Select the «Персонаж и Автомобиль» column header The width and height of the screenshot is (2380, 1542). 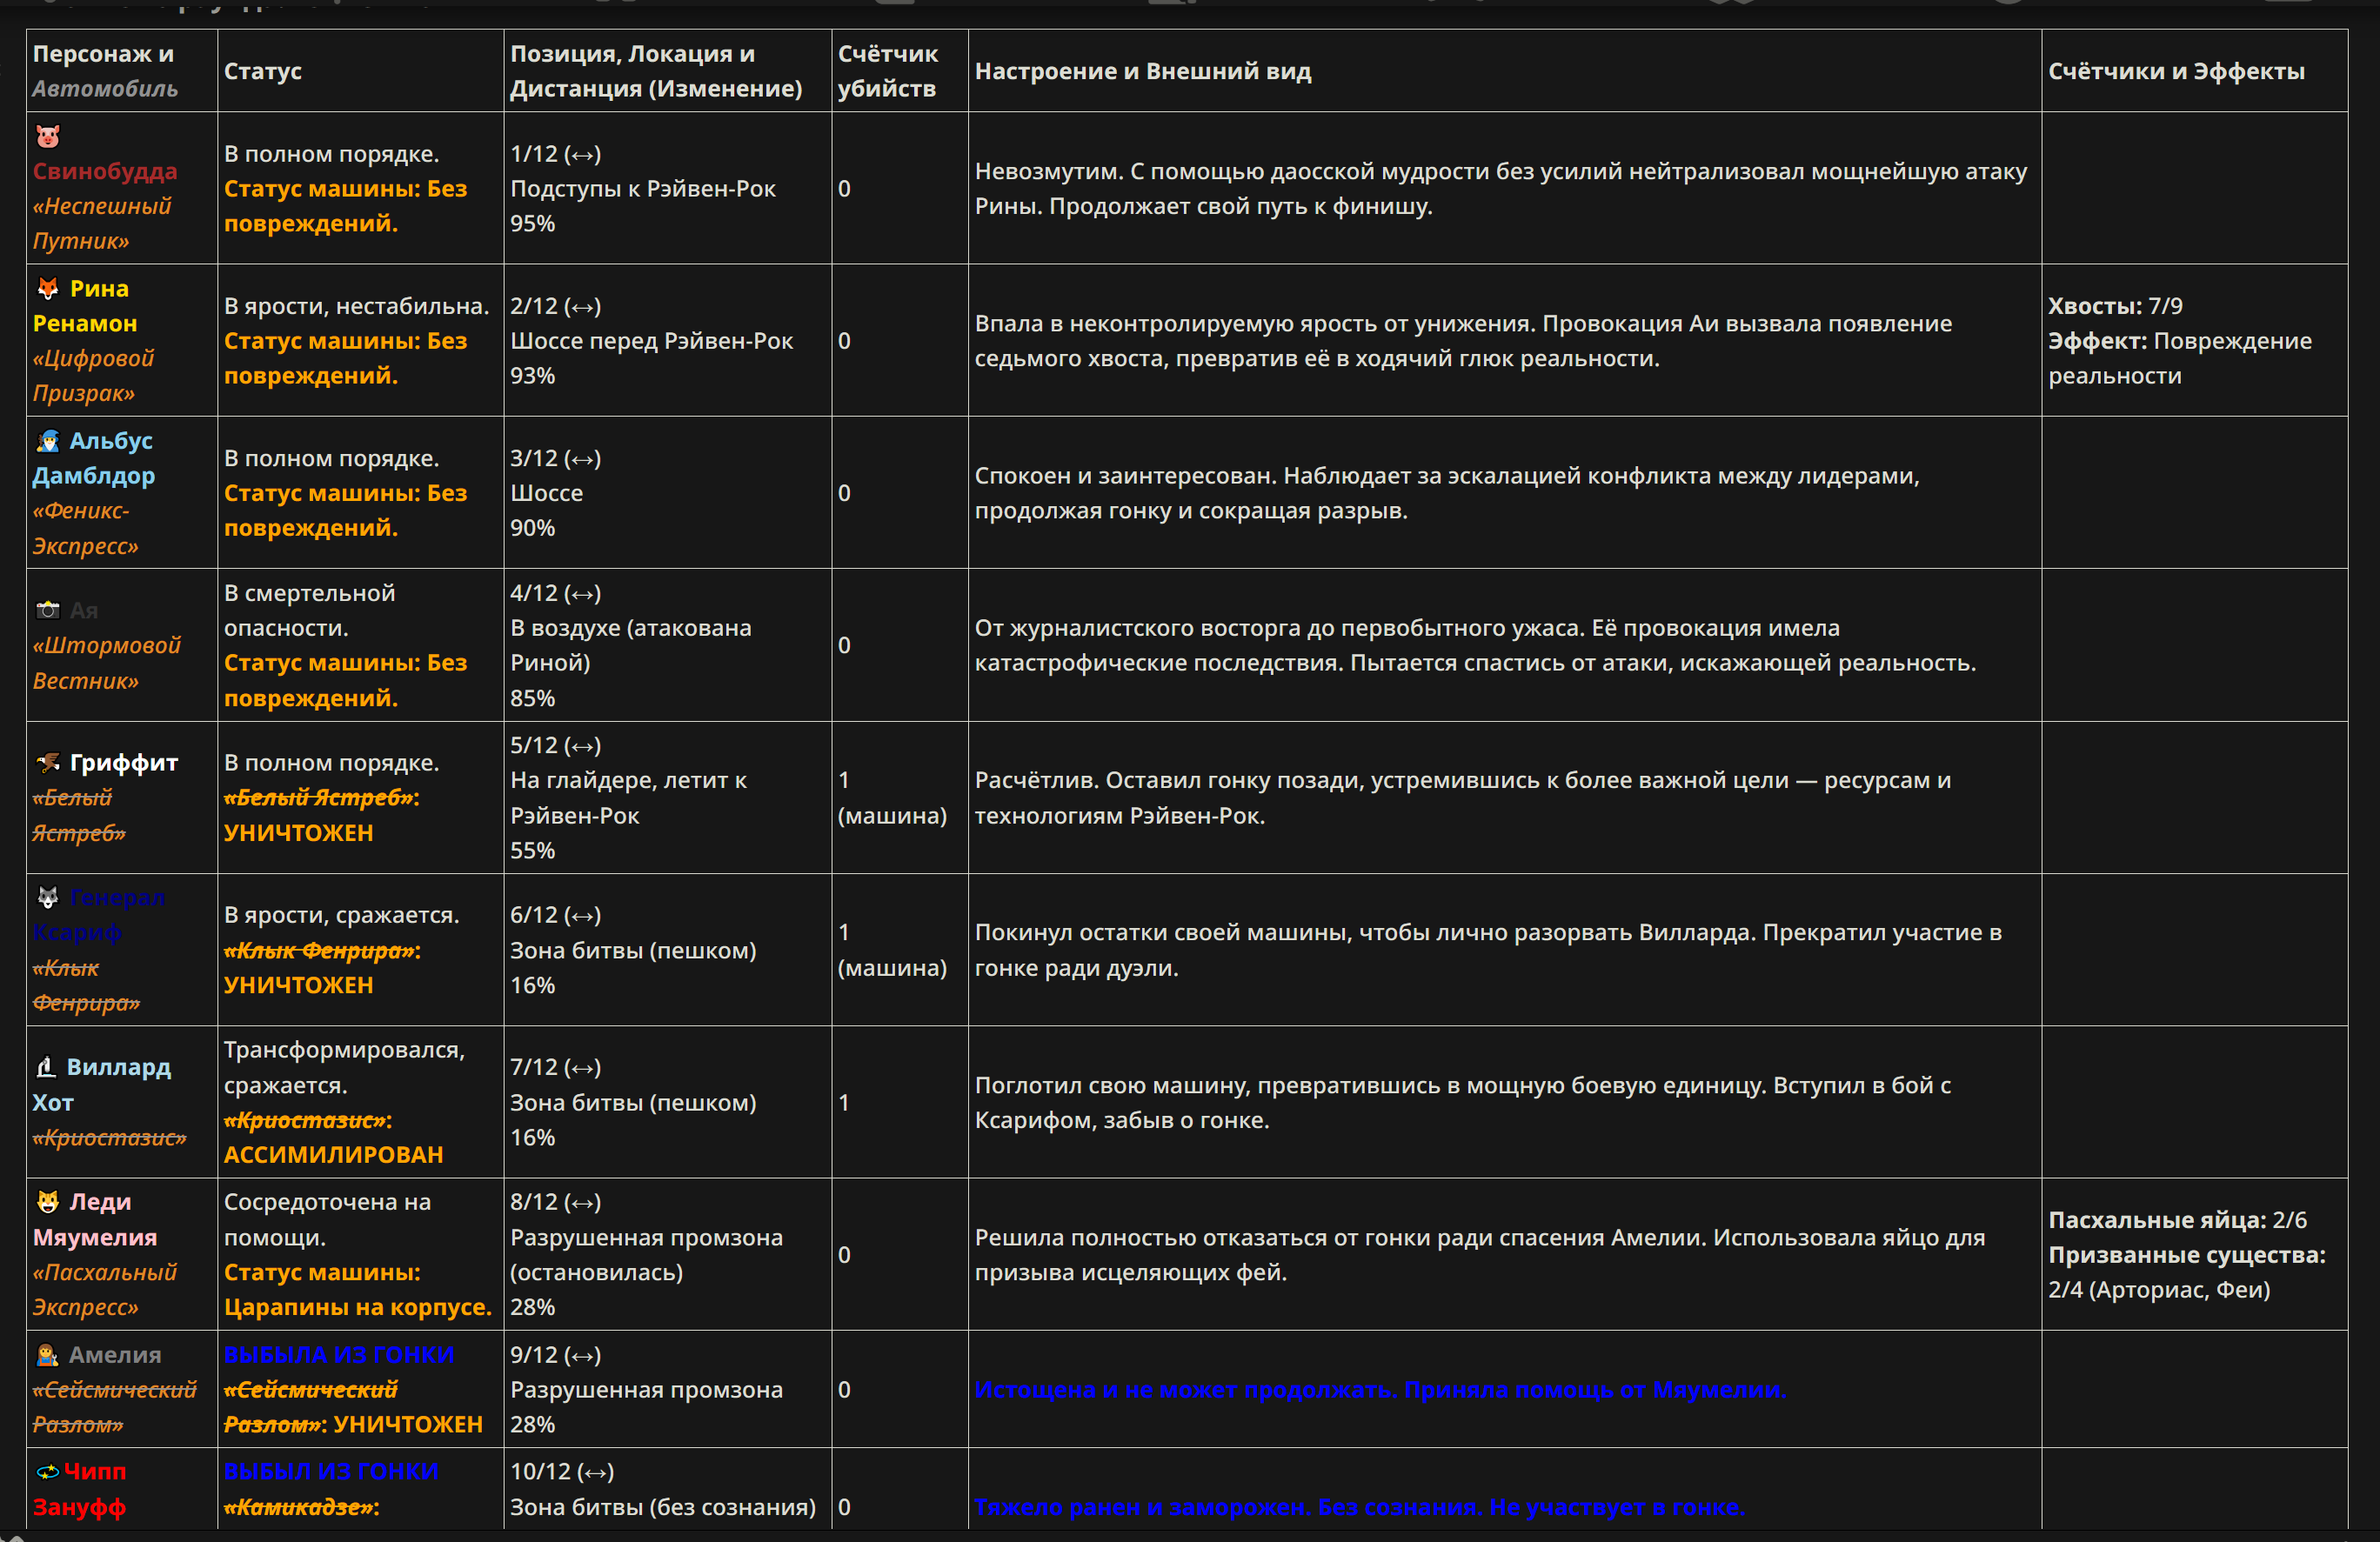121,71
